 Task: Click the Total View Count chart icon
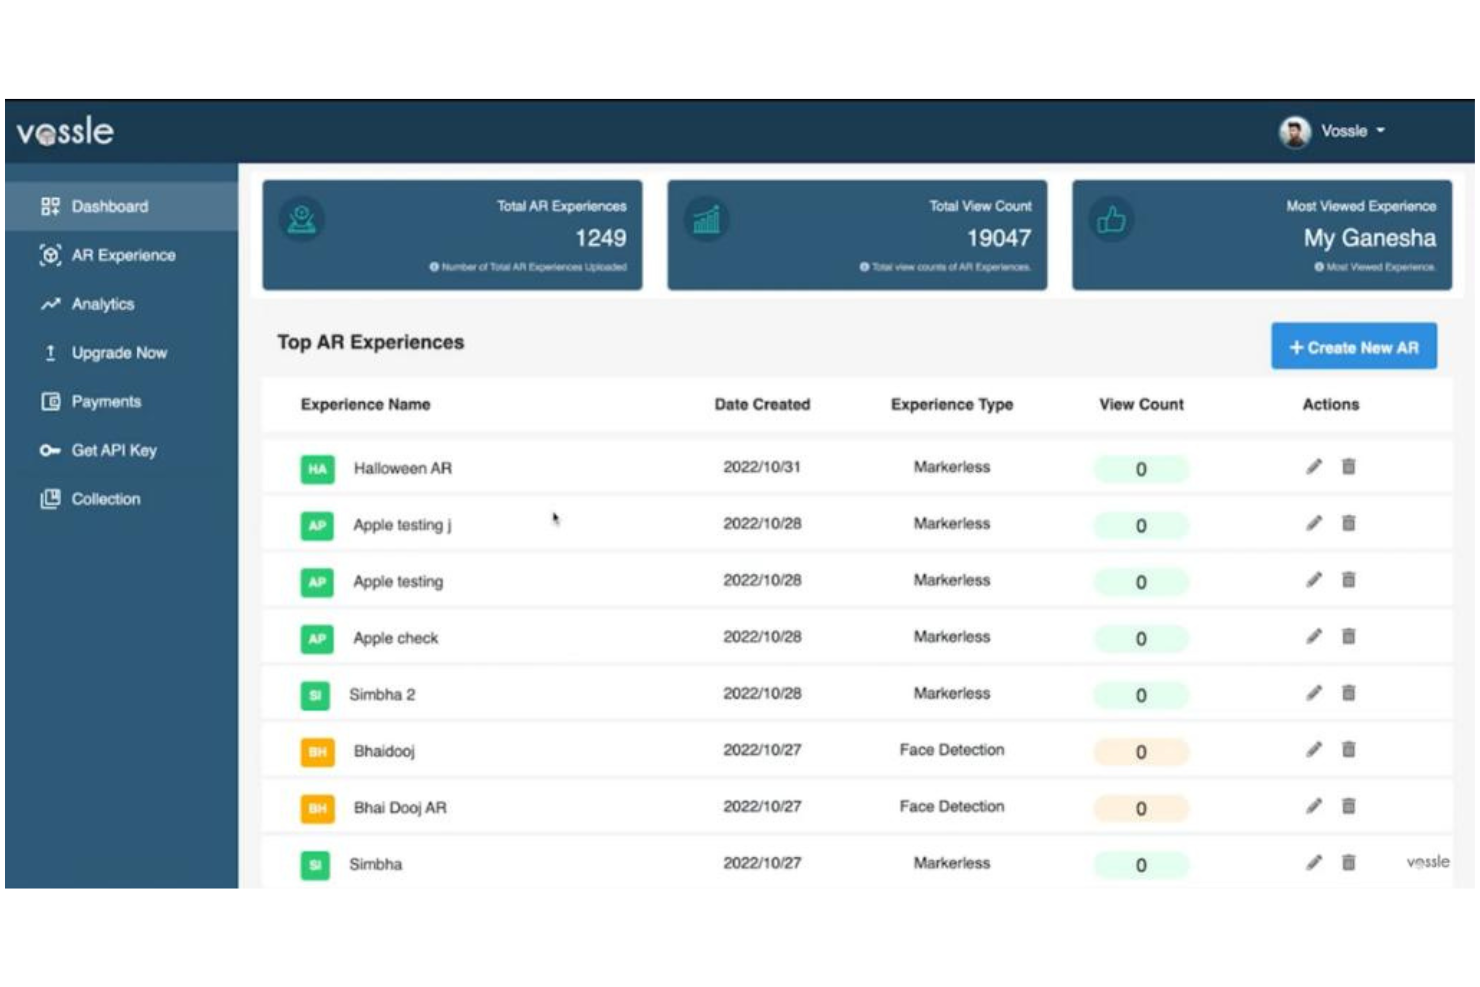pyautogui.click(x=706, y=220)
